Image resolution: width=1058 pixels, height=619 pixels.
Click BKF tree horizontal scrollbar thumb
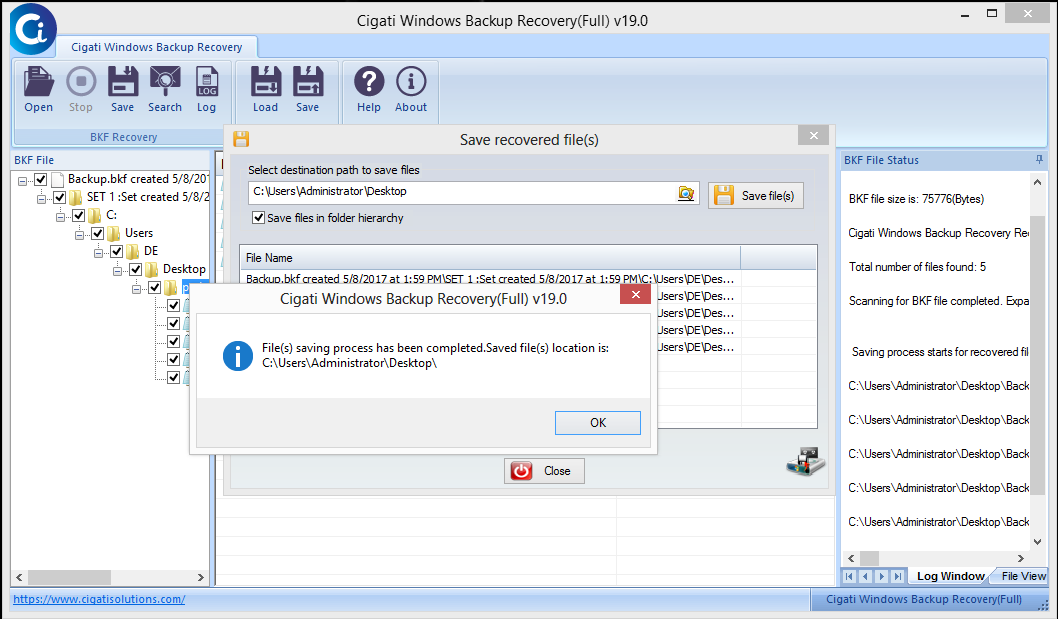pyautogui.click(x=69, y=577)
